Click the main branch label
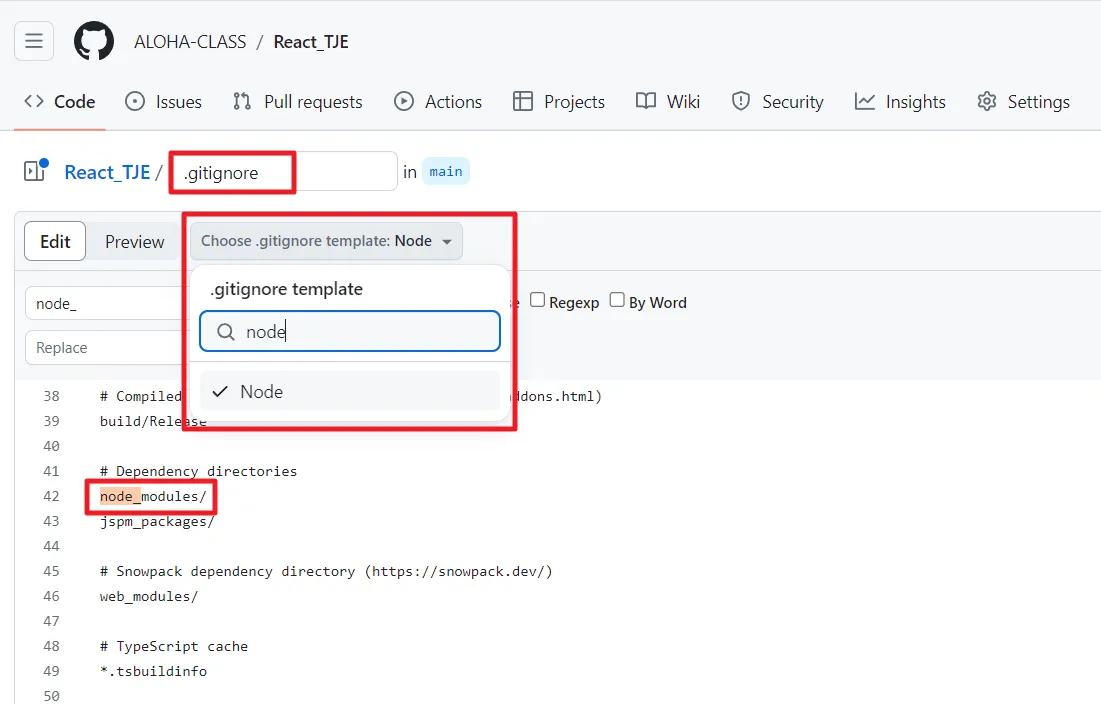Image resolution: width=1101 pixels, height=704 pixels. tap(446, 171)
